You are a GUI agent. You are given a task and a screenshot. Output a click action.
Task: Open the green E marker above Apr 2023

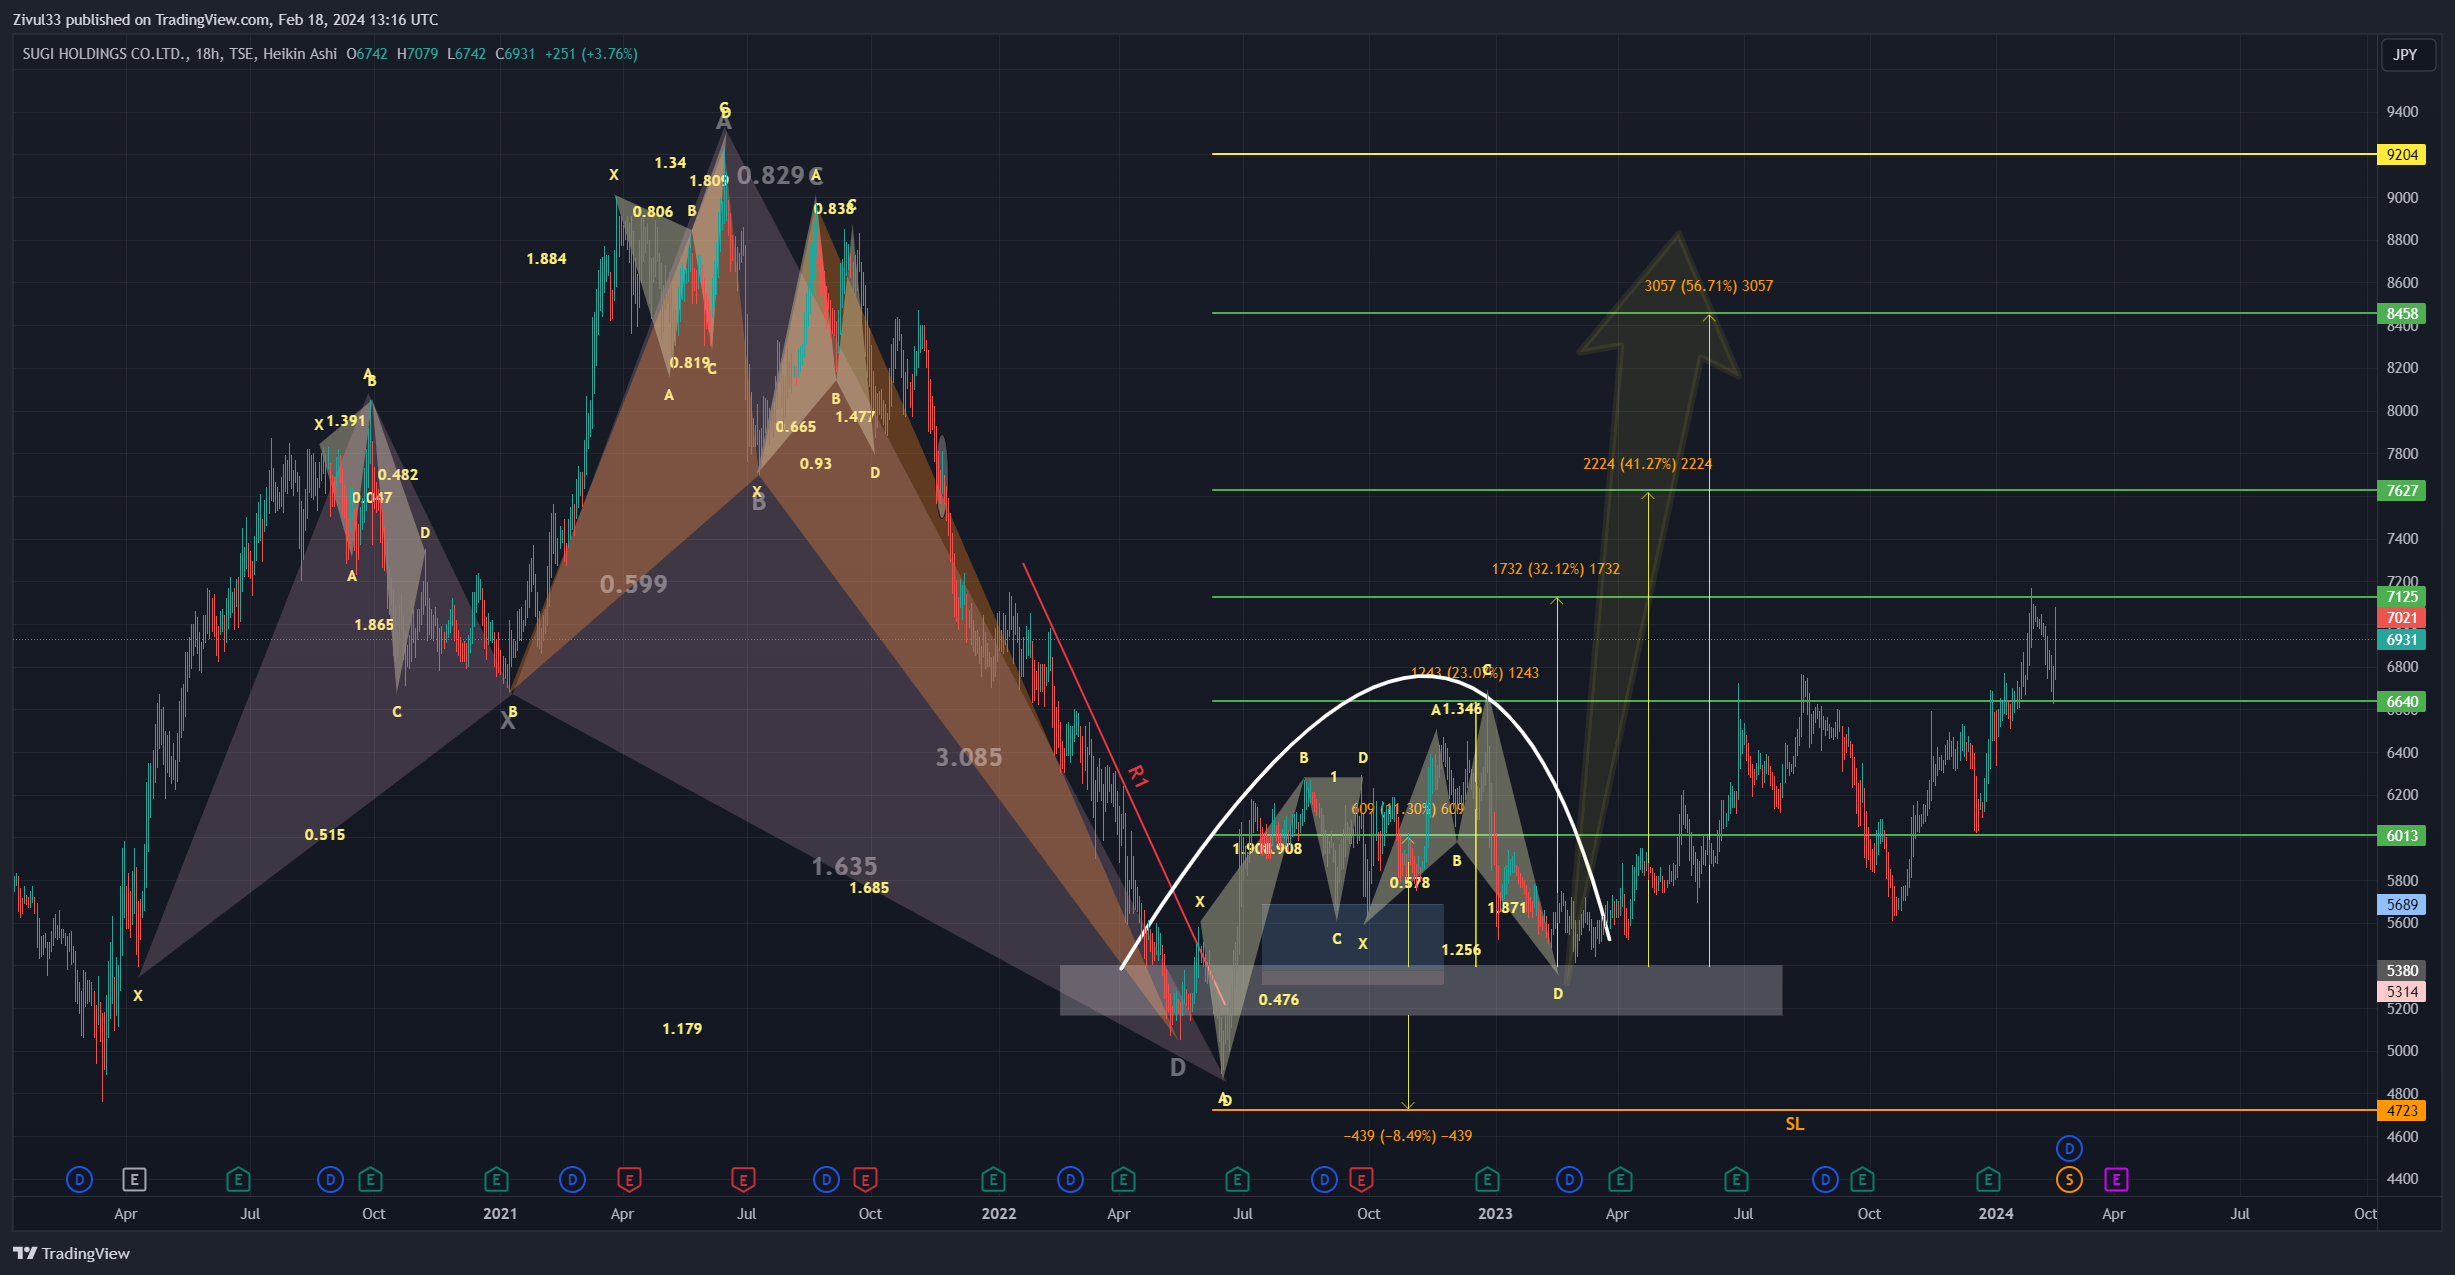point(1620,1180)
